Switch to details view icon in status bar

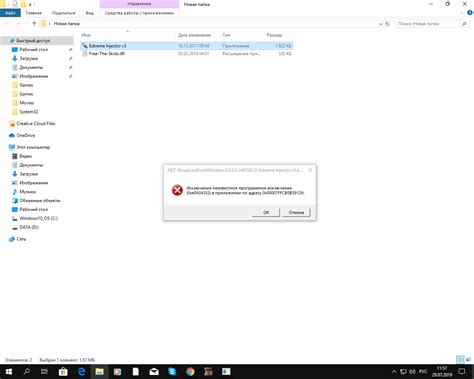pyautogui.click(x=460, y=359)
